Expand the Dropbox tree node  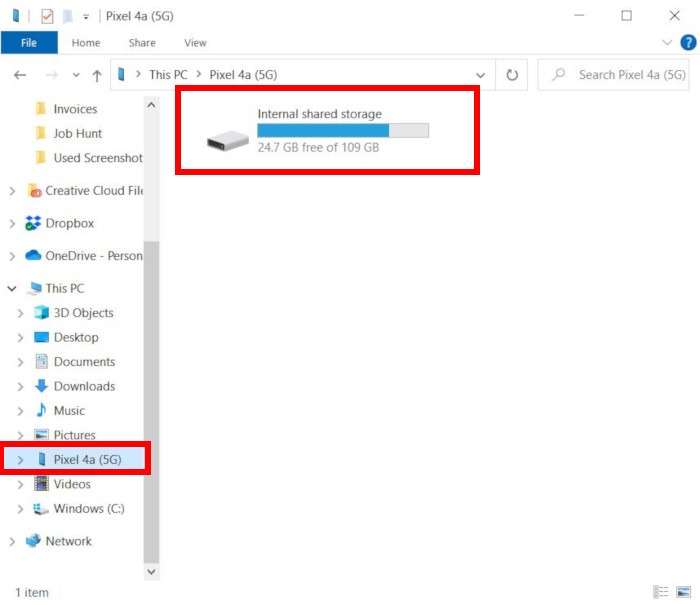pyautogui.click(x=12, y=223)
